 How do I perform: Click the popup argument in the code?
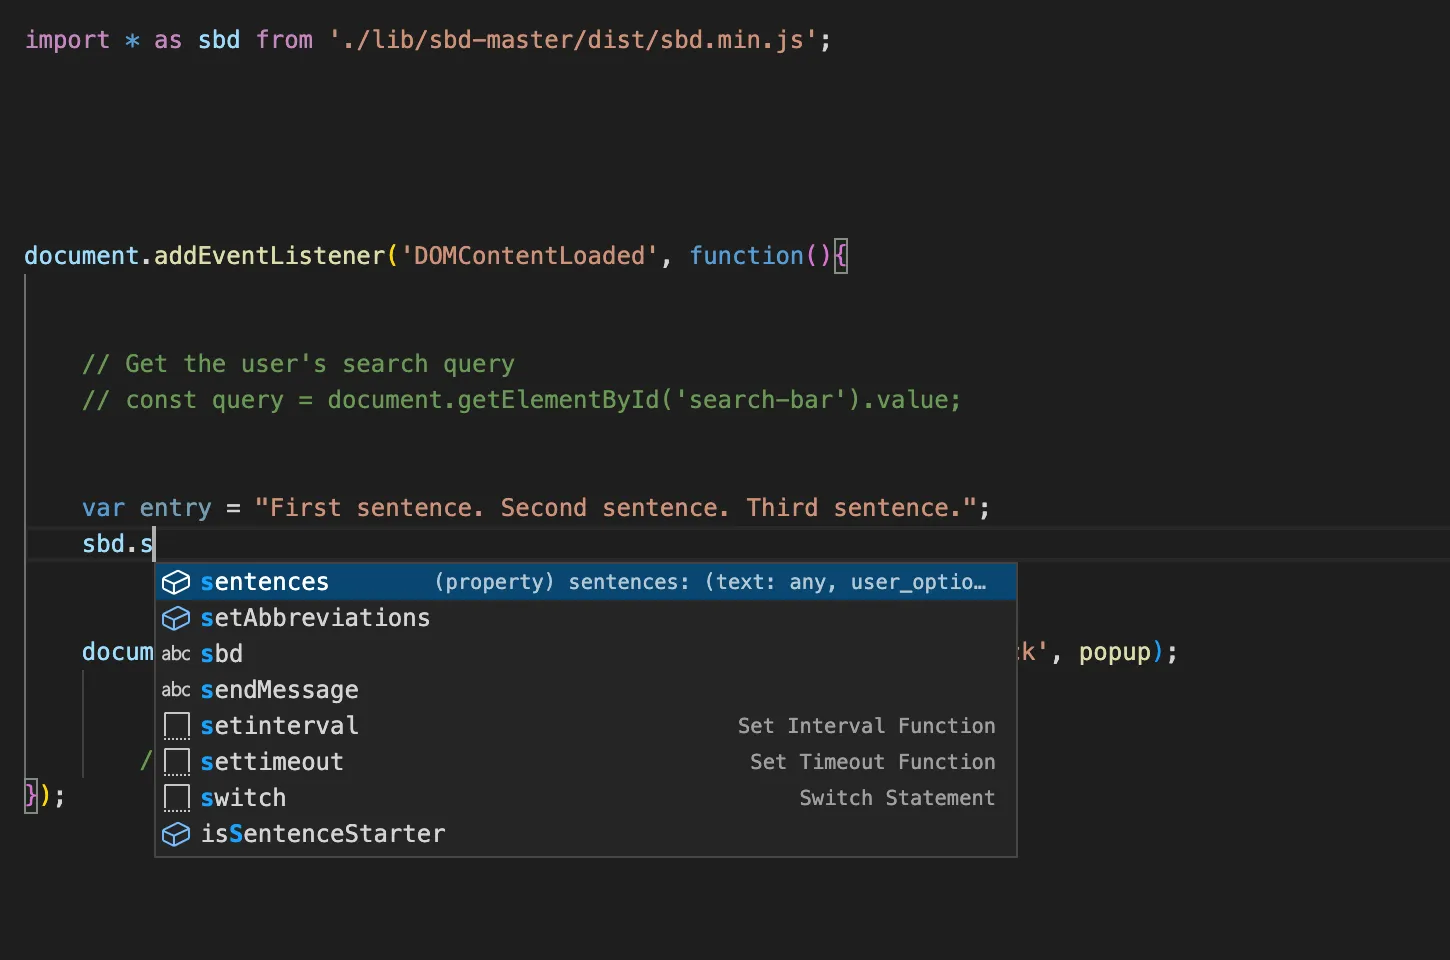tap(1114, 652)
